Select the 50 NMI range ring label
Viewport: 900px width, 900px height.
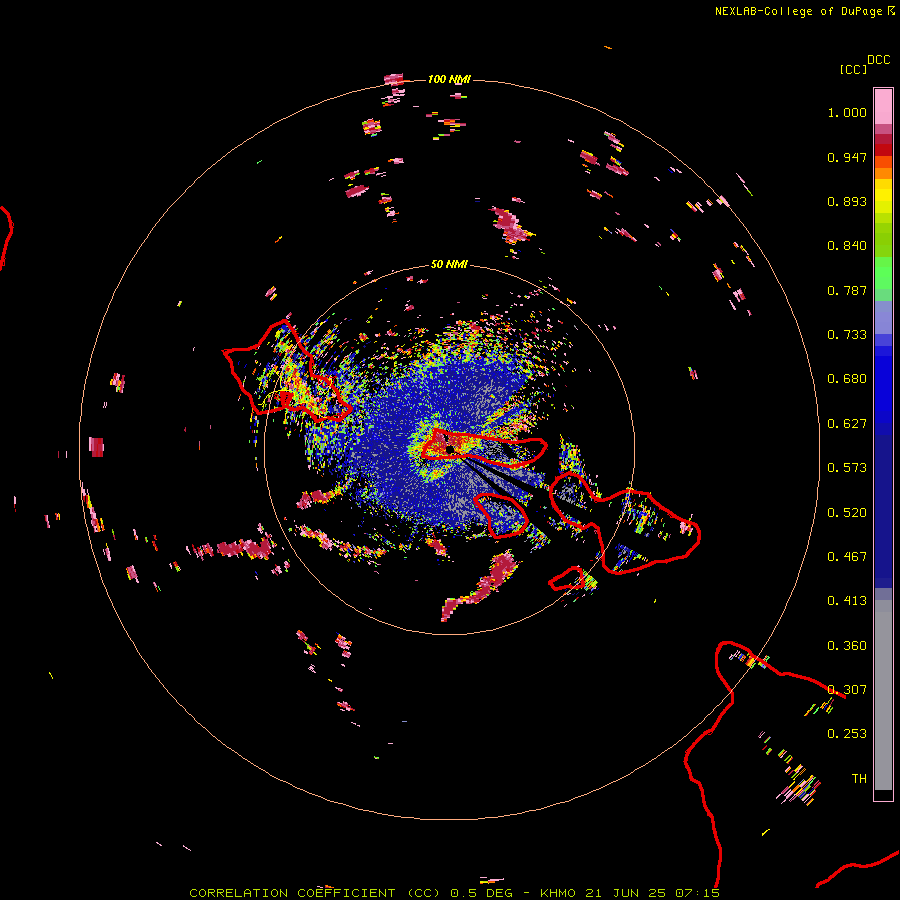pos(449,264)
